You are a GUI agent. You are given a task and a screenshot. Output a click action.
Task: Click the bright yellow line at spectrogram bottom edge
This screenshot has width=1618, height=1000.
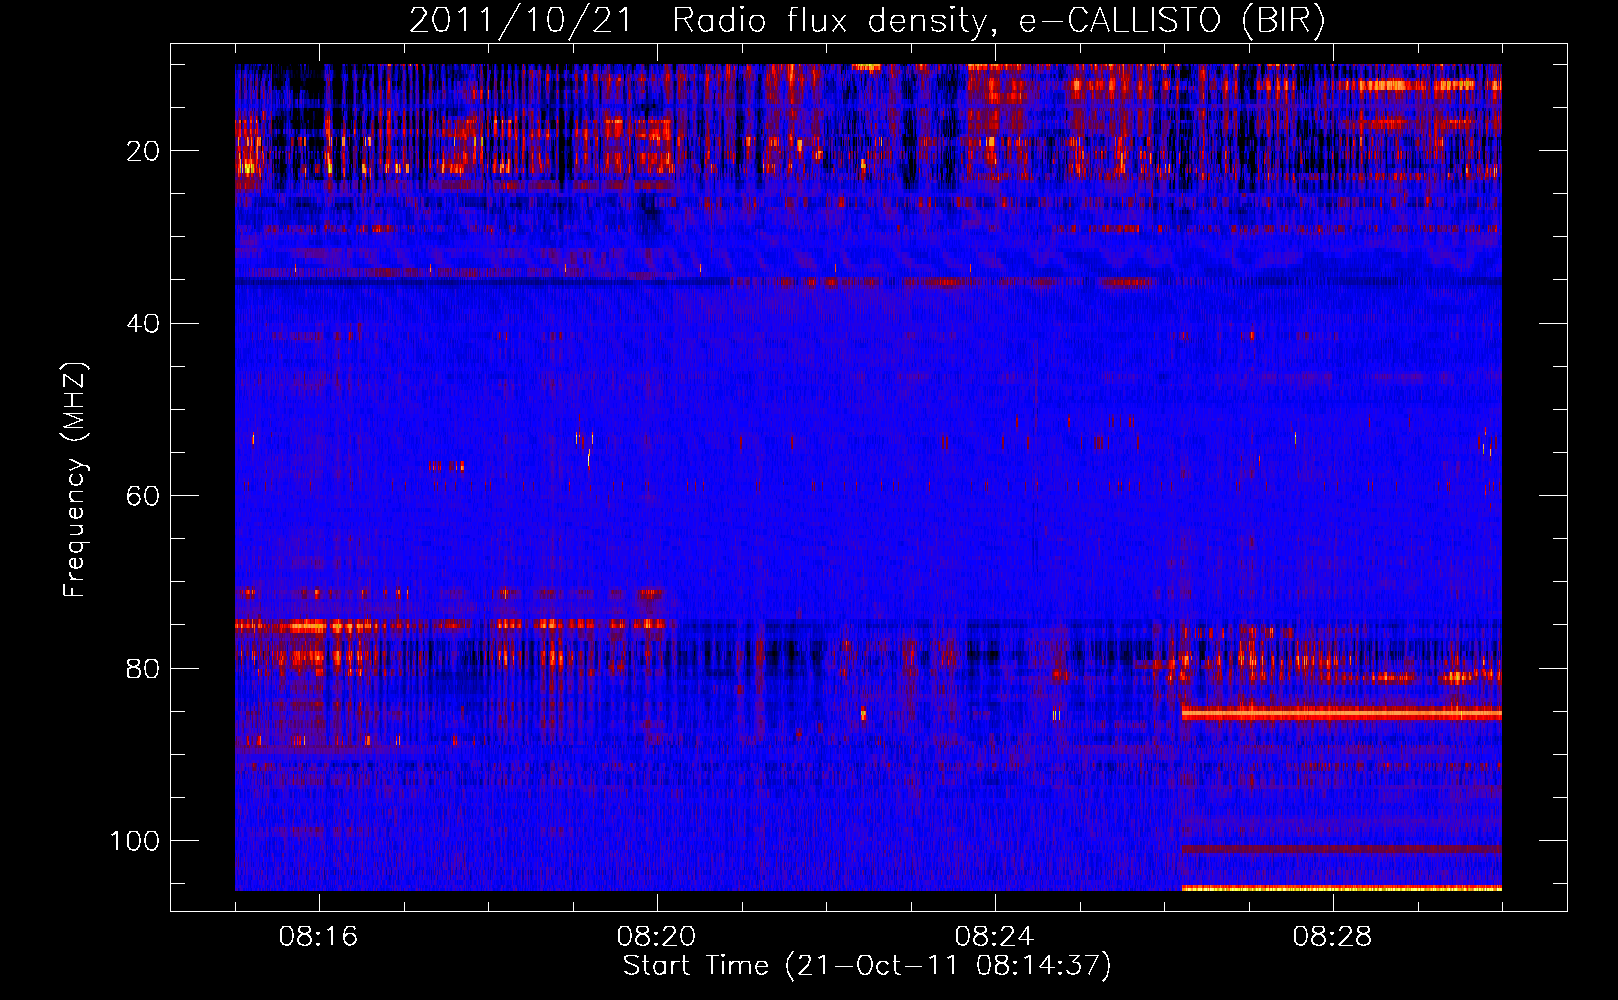click(x=1341, y=888)
